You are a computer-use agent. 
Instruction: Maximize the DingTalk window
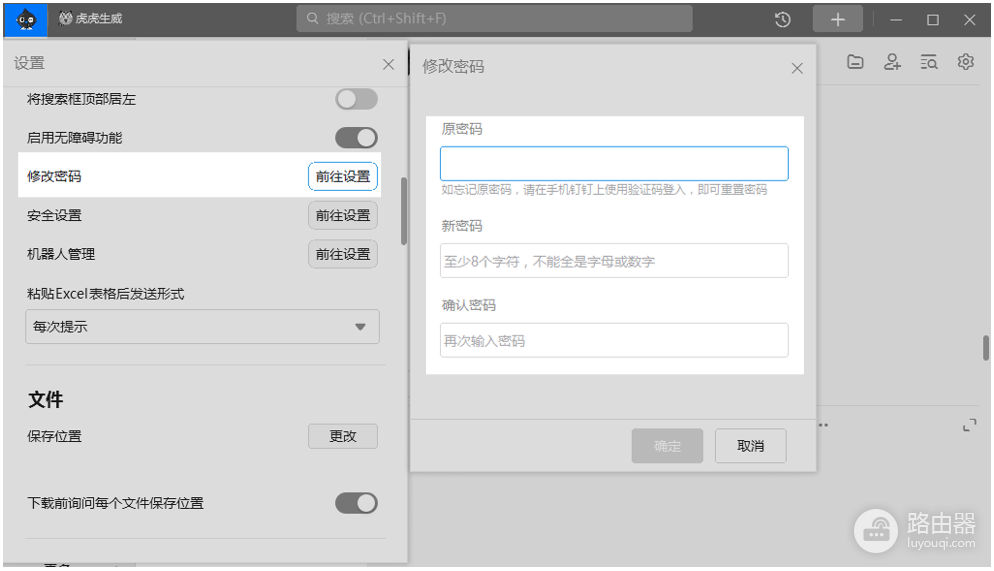933,20
